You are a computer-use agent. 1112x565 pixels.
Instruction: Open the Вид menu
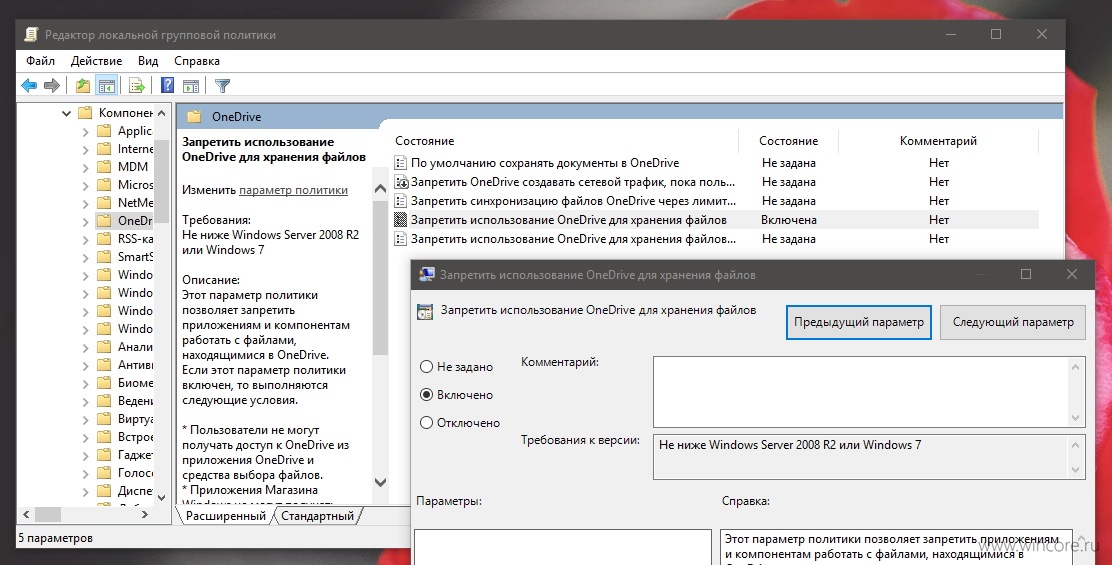pyautogui.click(x=148, y=61)
